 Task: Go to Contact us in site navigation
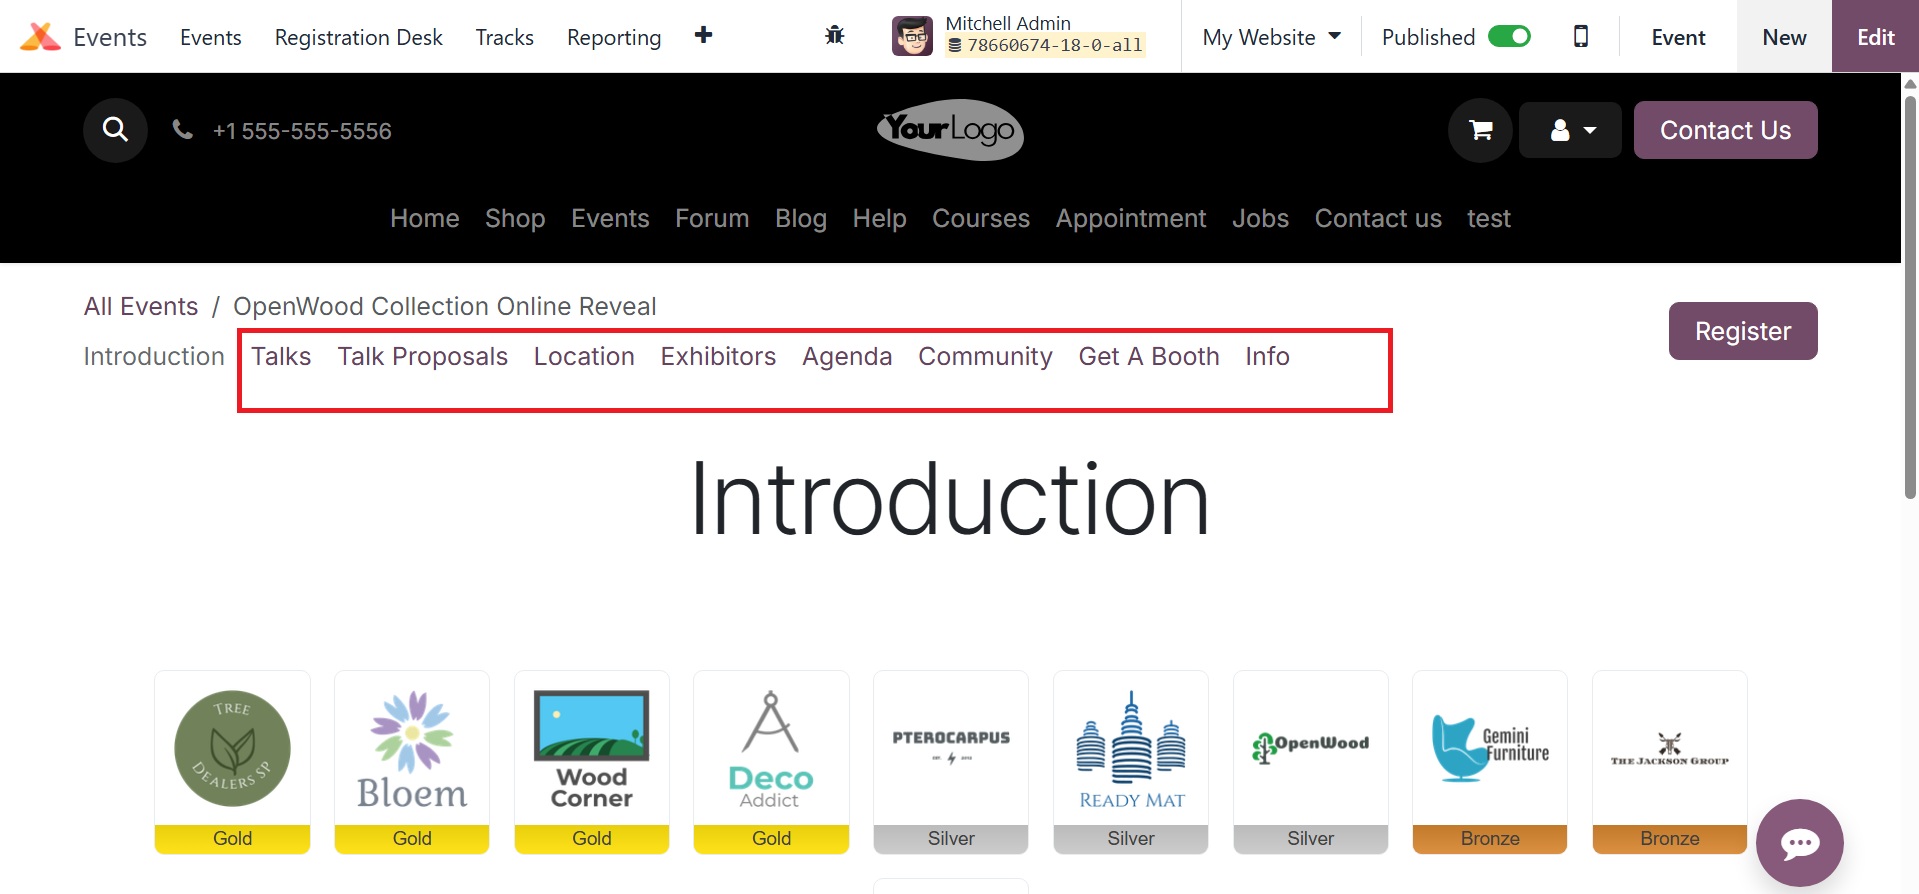coord(1378,218)
